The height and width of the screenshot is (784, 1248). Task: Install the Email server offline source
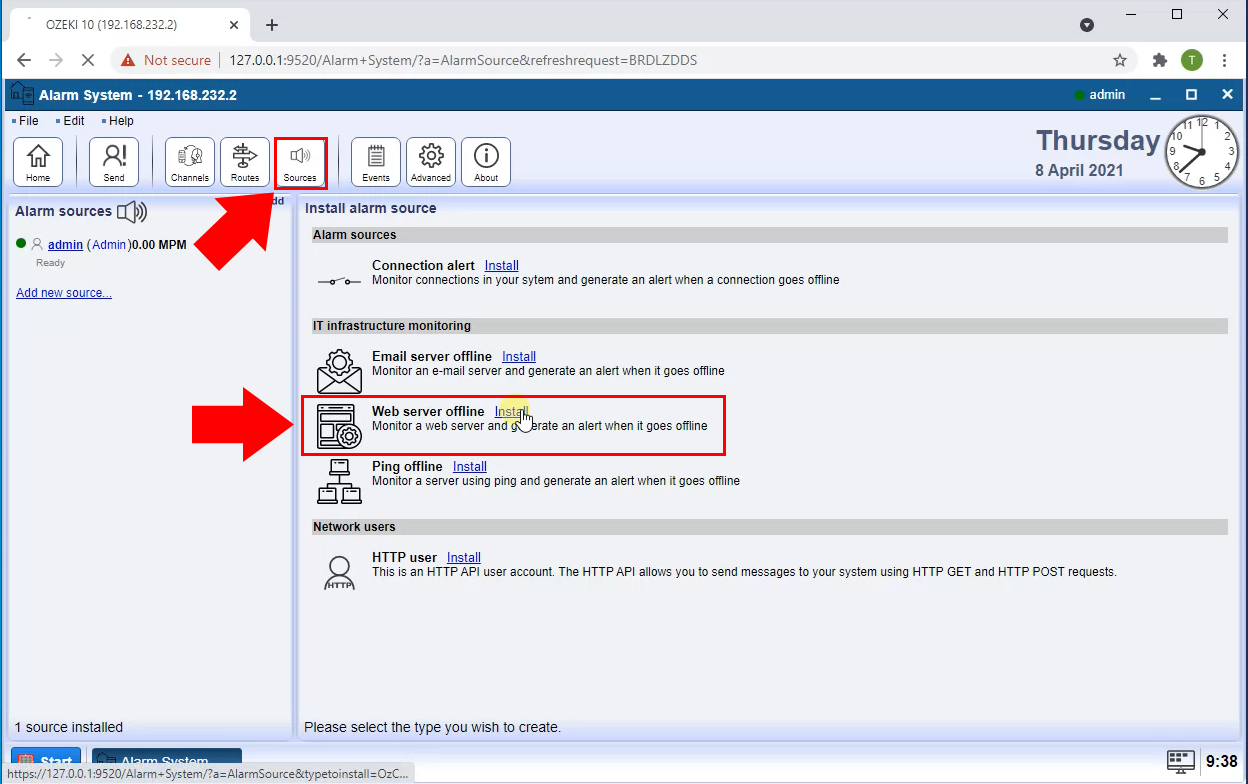(x=519, y=356)
